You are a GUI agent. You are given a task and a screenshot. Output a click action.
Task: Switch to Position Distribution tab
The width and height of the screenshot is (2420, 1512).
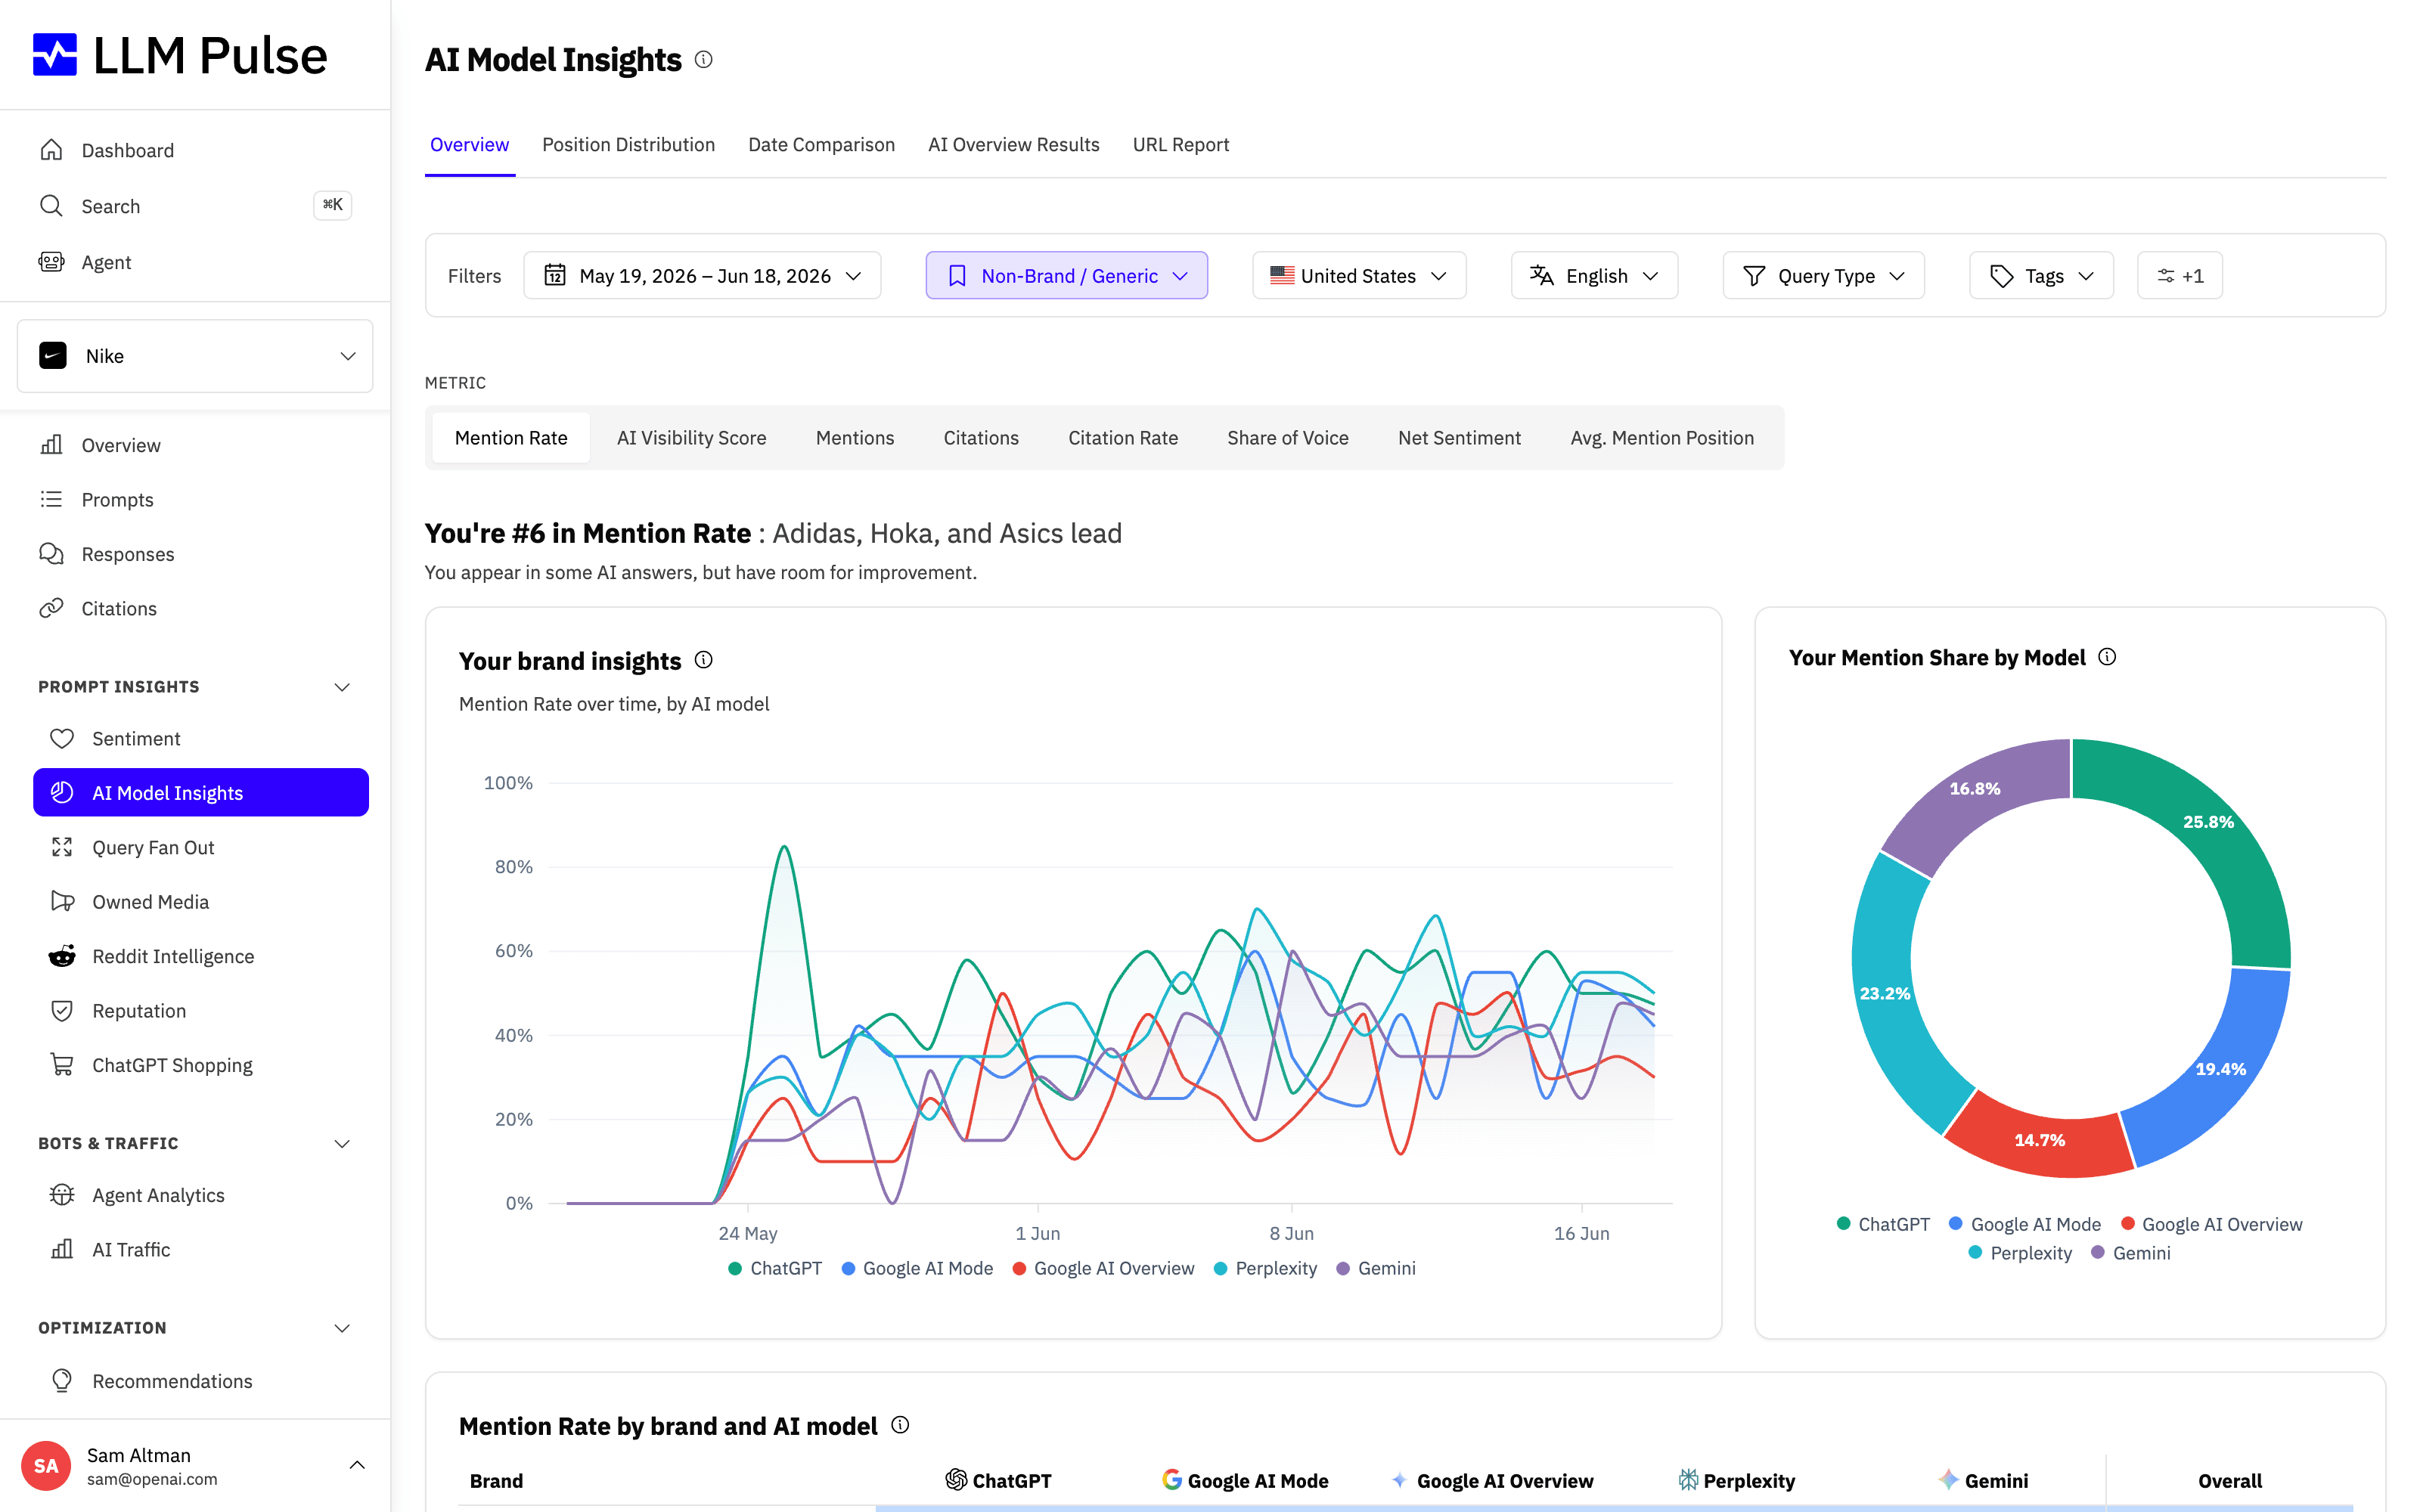click(x=628, y=145)
